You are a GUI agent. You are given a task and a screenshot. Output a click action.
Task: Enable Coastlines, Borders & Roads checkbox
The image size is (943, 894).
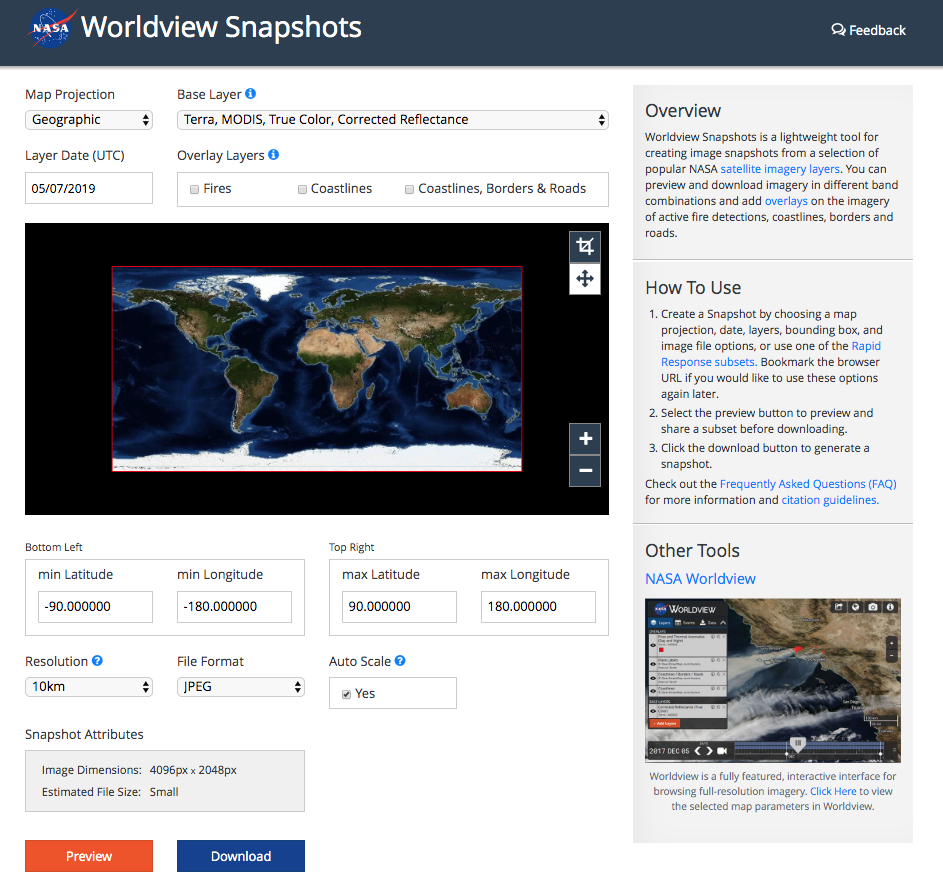[410, 189]
